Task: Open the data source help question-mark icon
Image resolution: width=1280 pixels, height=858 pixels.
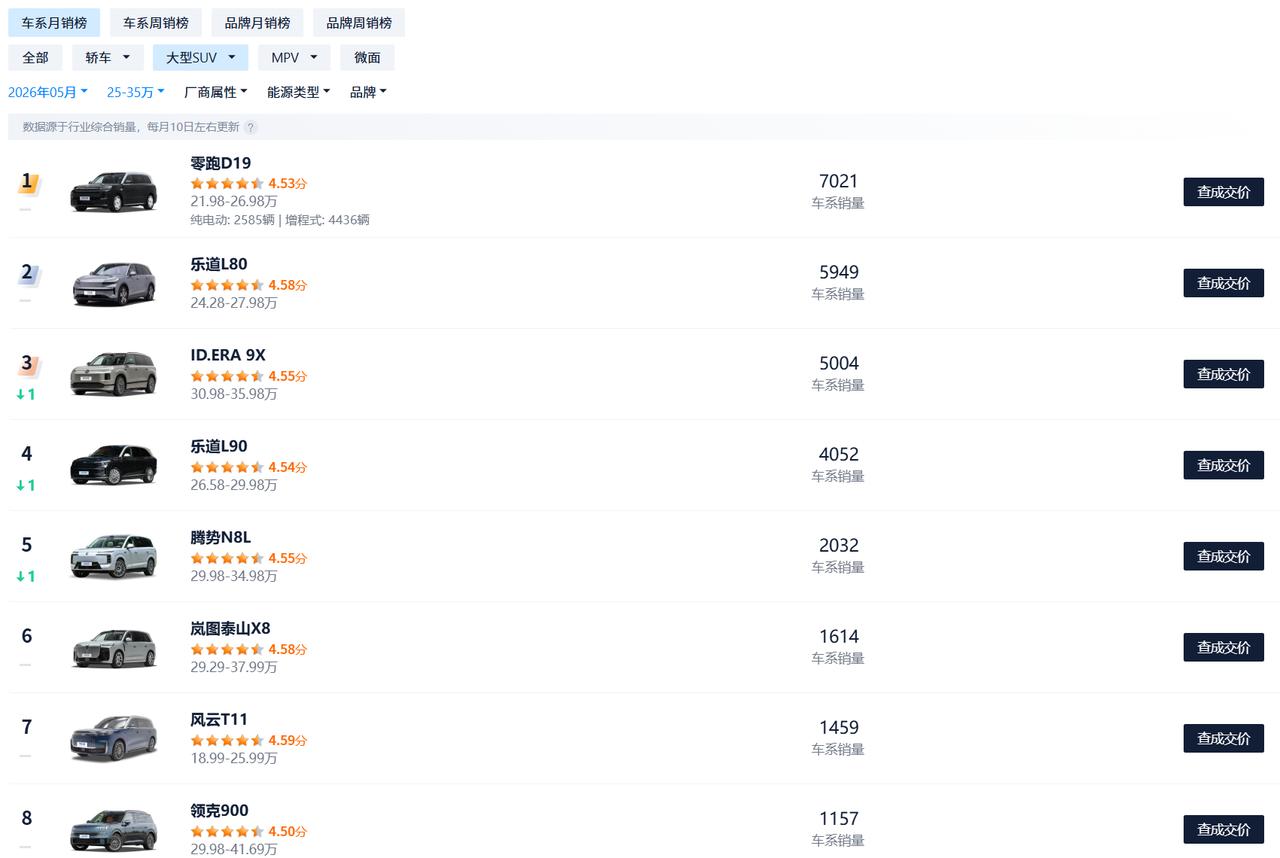Action: pyautogui.click(x=251, y=127)
